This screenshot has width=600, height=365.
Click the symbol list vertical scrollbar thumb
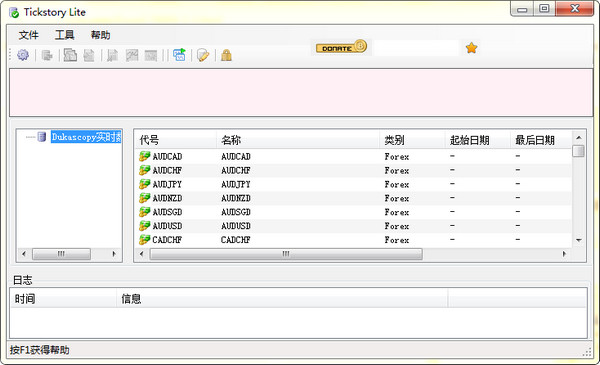(579, 151)
